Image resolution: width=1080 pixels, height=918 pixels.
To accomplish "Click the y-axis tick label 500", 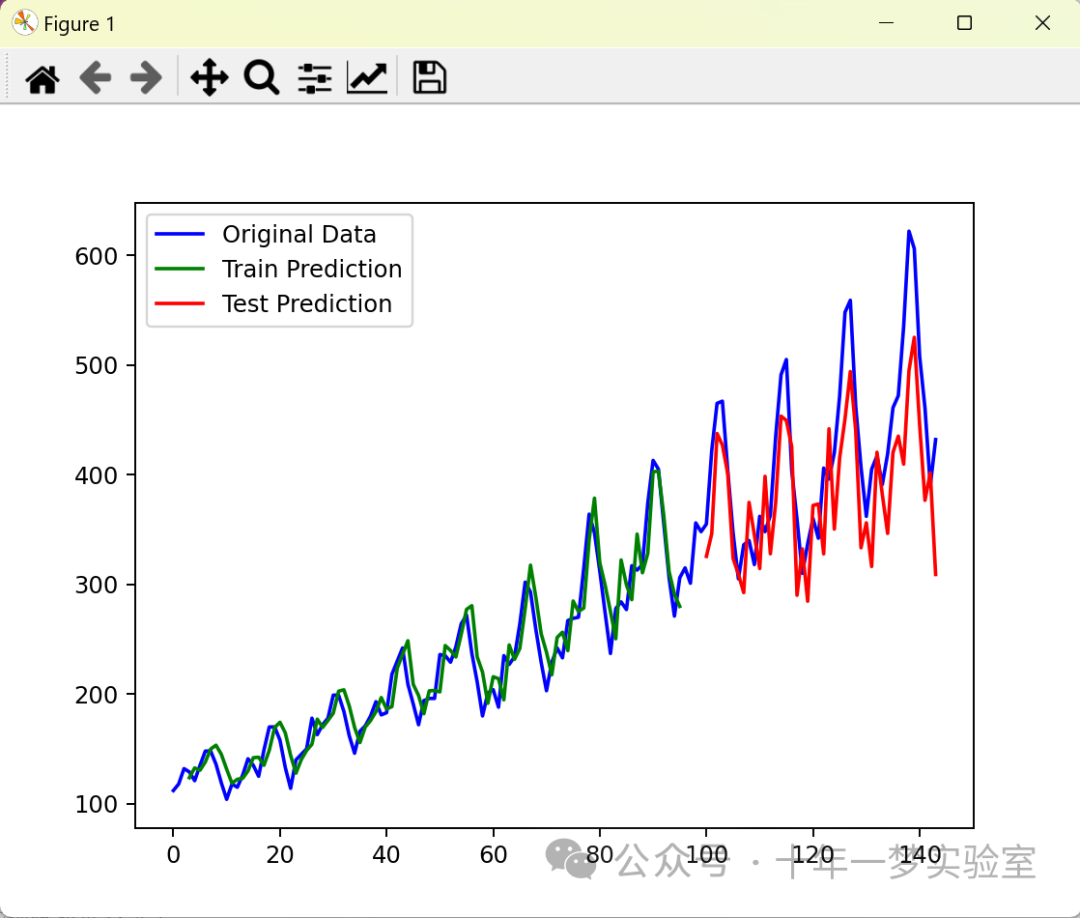I will tap(96, 366).
